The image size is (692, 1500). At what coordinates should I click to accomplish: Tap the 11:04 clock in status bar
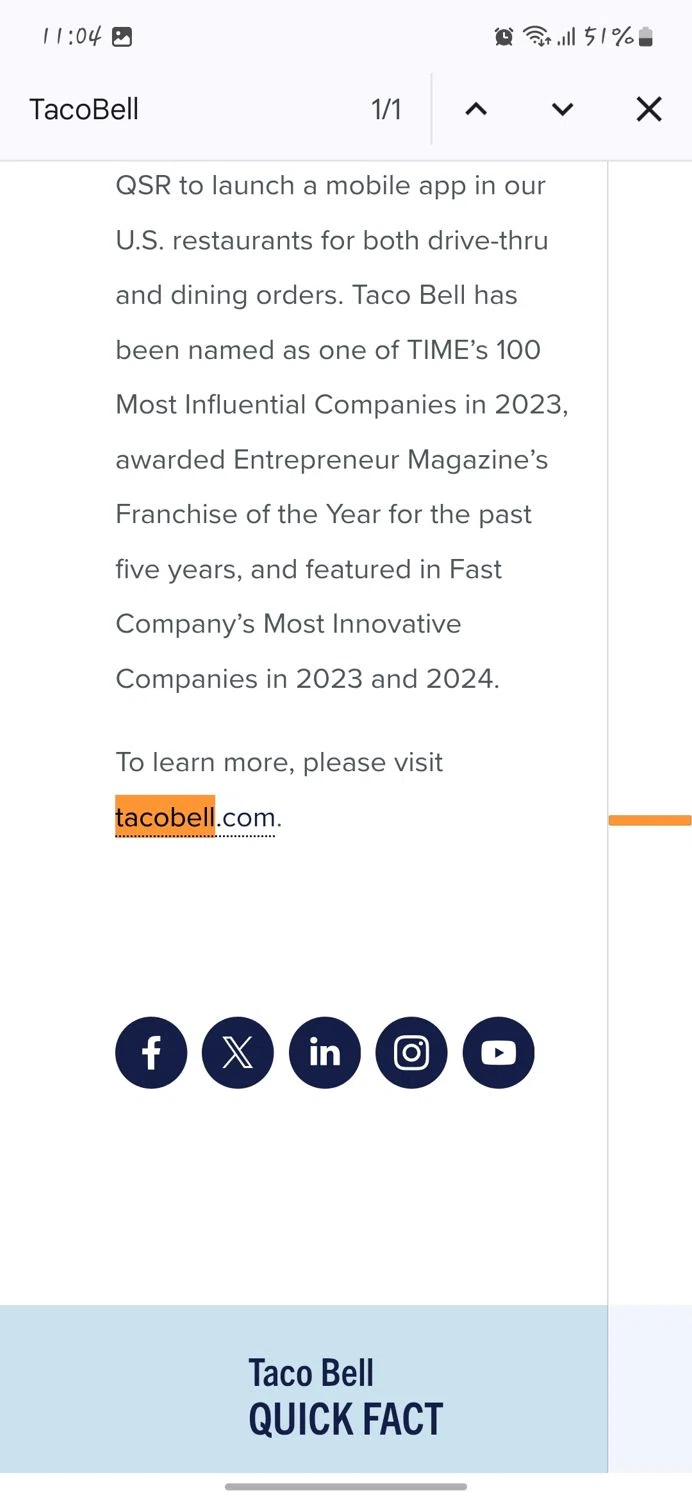71,38
